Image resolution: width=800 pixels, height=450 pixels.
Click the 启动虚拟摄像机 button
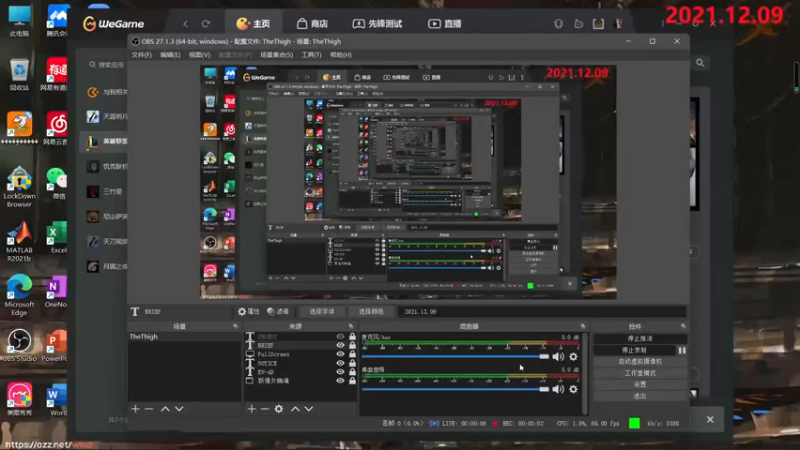point(640,362)
